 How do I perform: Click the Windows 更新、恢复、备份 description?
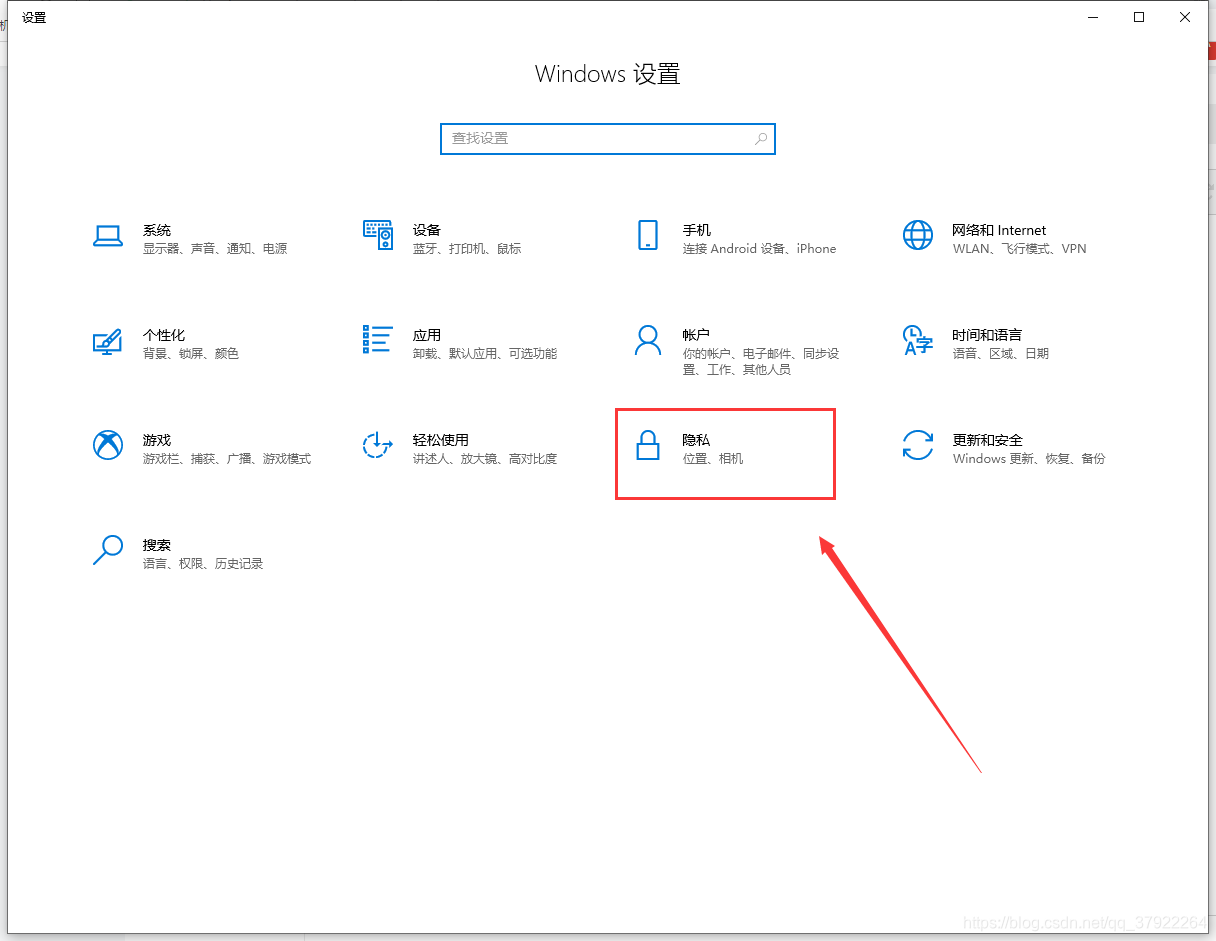[x=1029, y=459]
